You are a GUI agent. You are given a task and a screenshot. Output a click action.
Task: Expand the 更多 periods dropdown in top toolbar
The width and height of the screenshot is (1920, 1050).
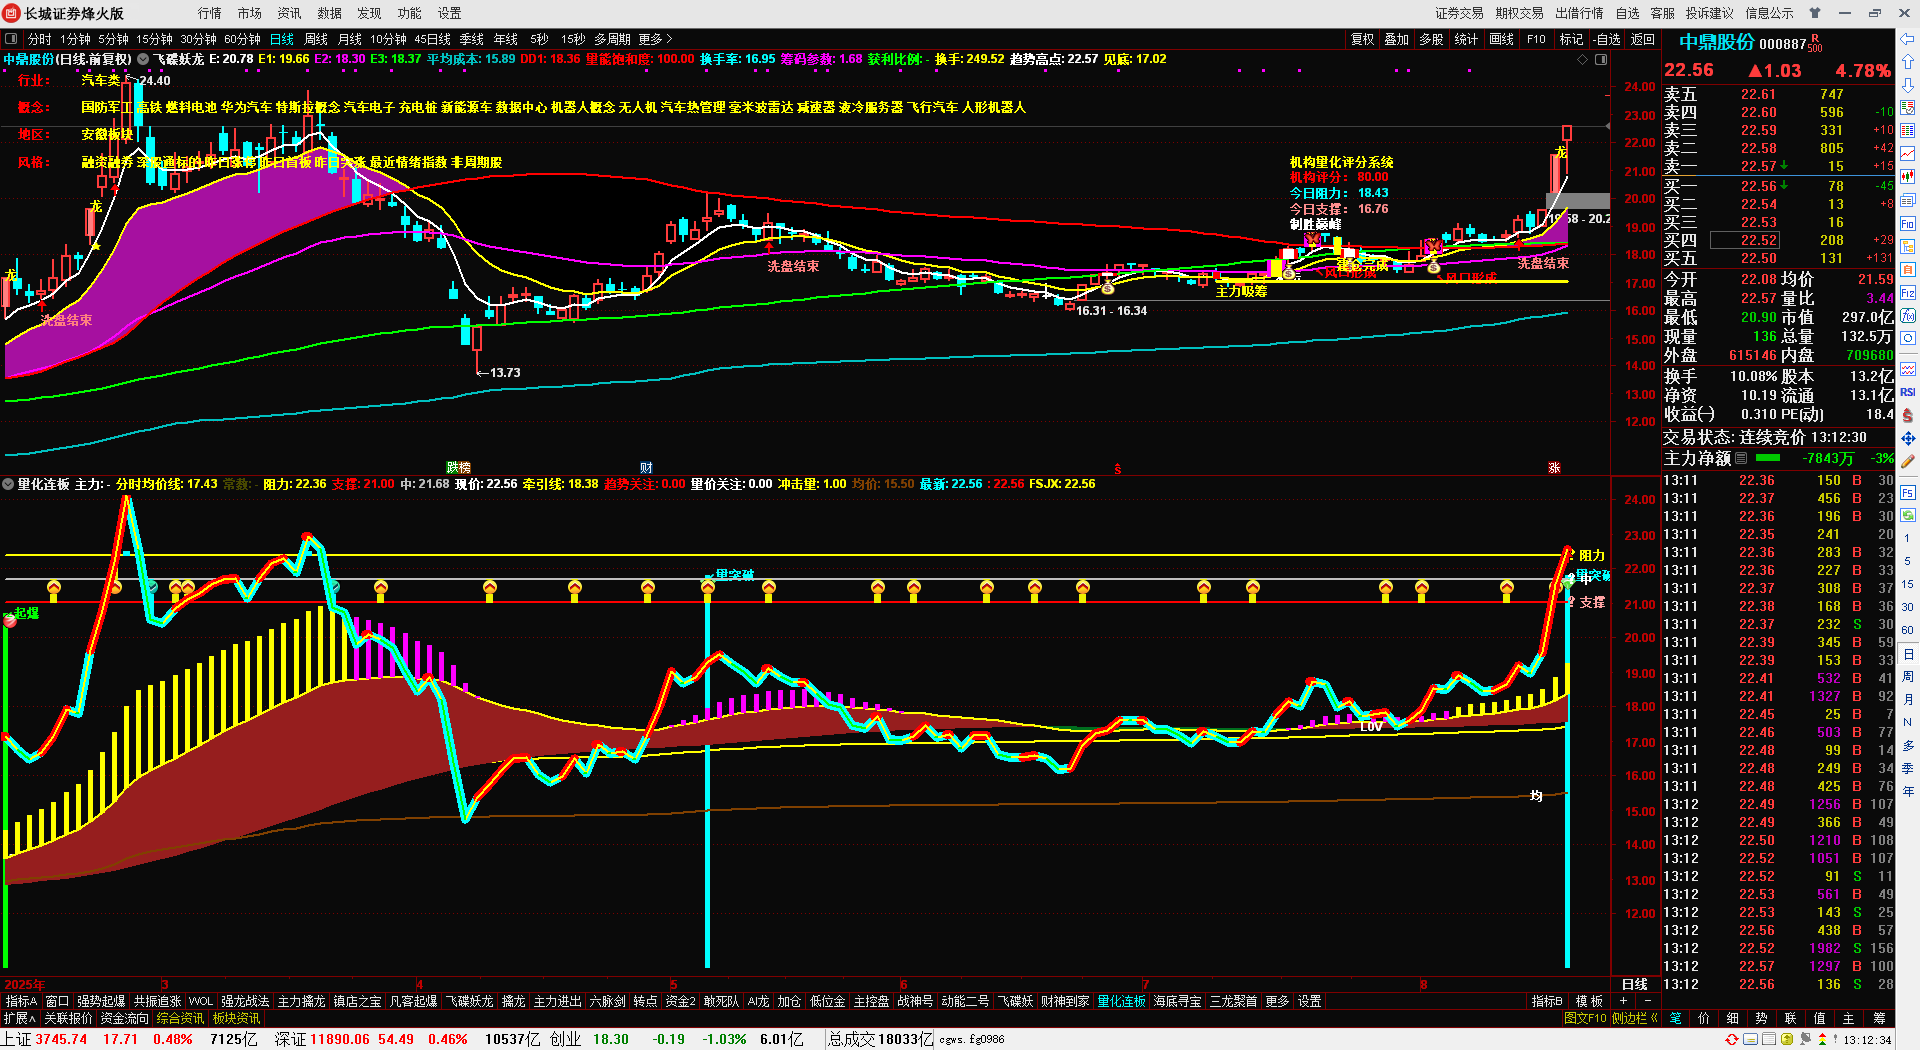[656, 39]
